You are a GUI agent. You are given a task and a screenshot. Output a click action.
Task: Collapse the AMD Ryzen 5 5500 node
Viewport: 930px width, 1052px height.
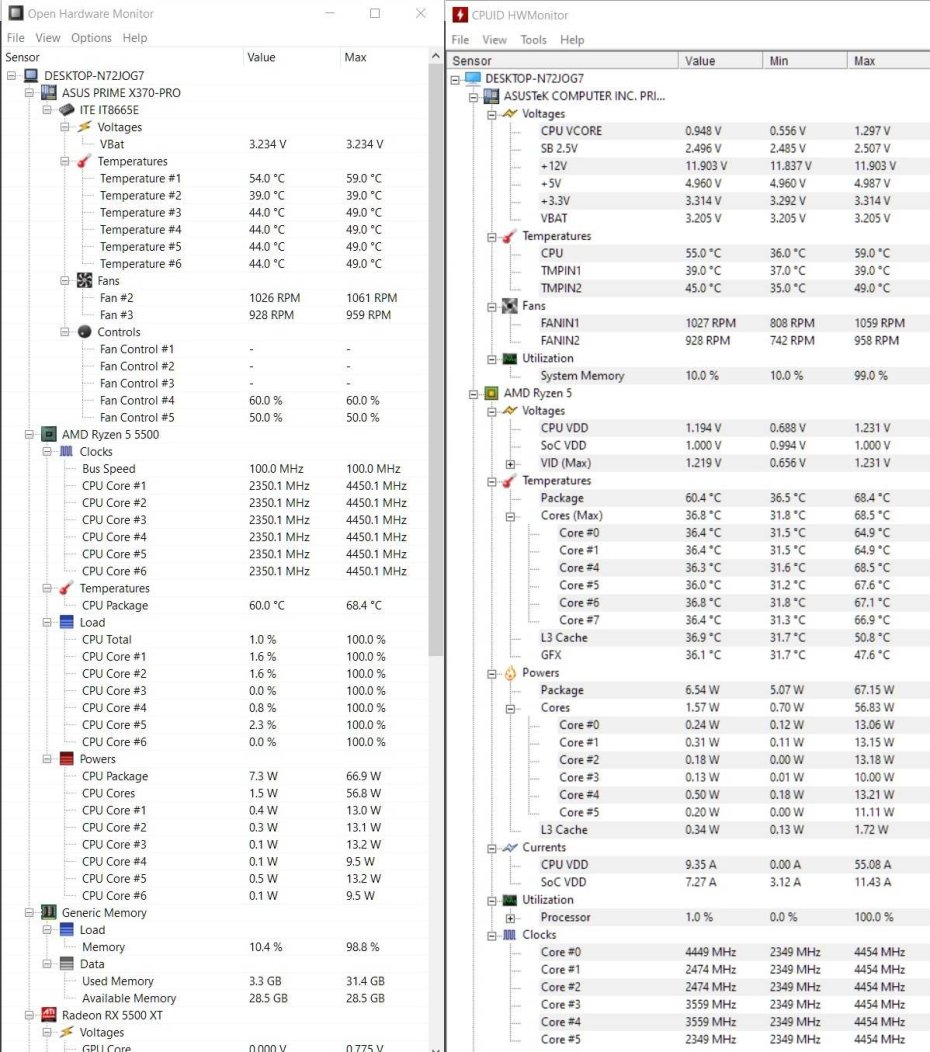pos(30,434)
